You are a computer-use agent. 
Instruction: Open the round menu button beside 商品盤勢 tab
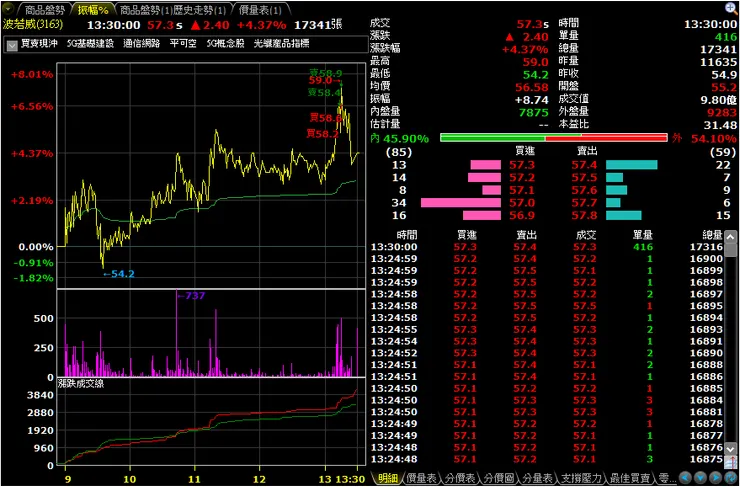(8, 8)
